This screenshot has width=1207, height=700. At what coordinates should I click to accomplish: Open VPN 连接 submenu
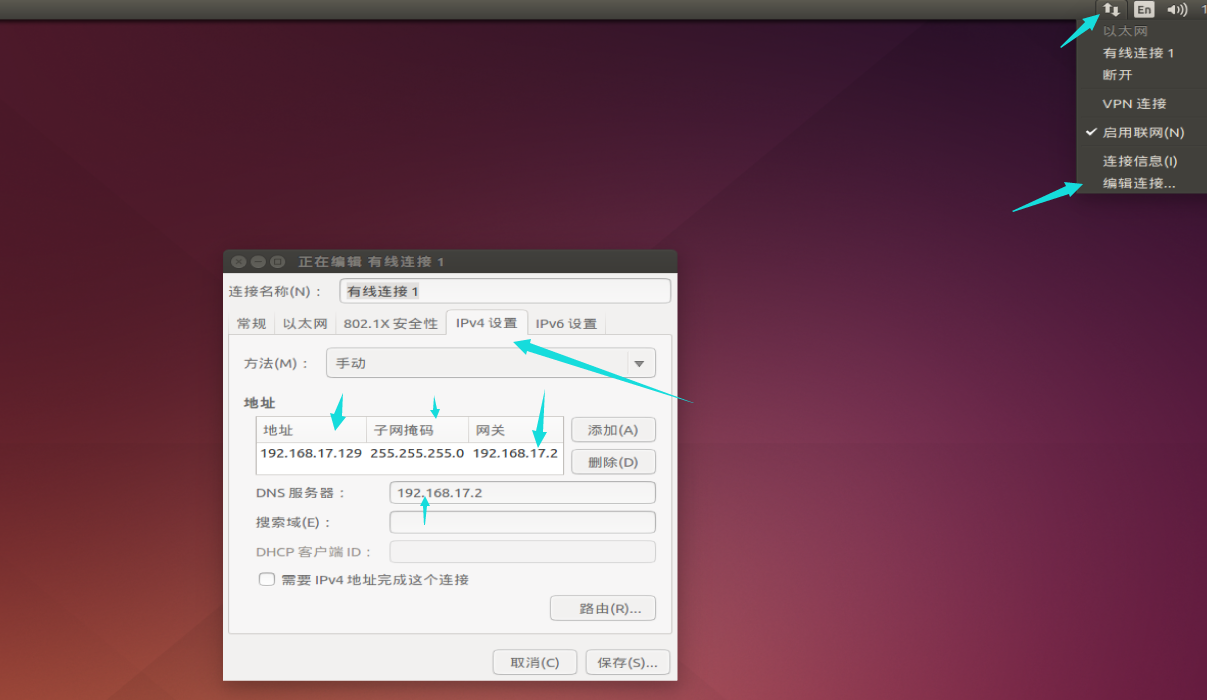(1134, 104)
